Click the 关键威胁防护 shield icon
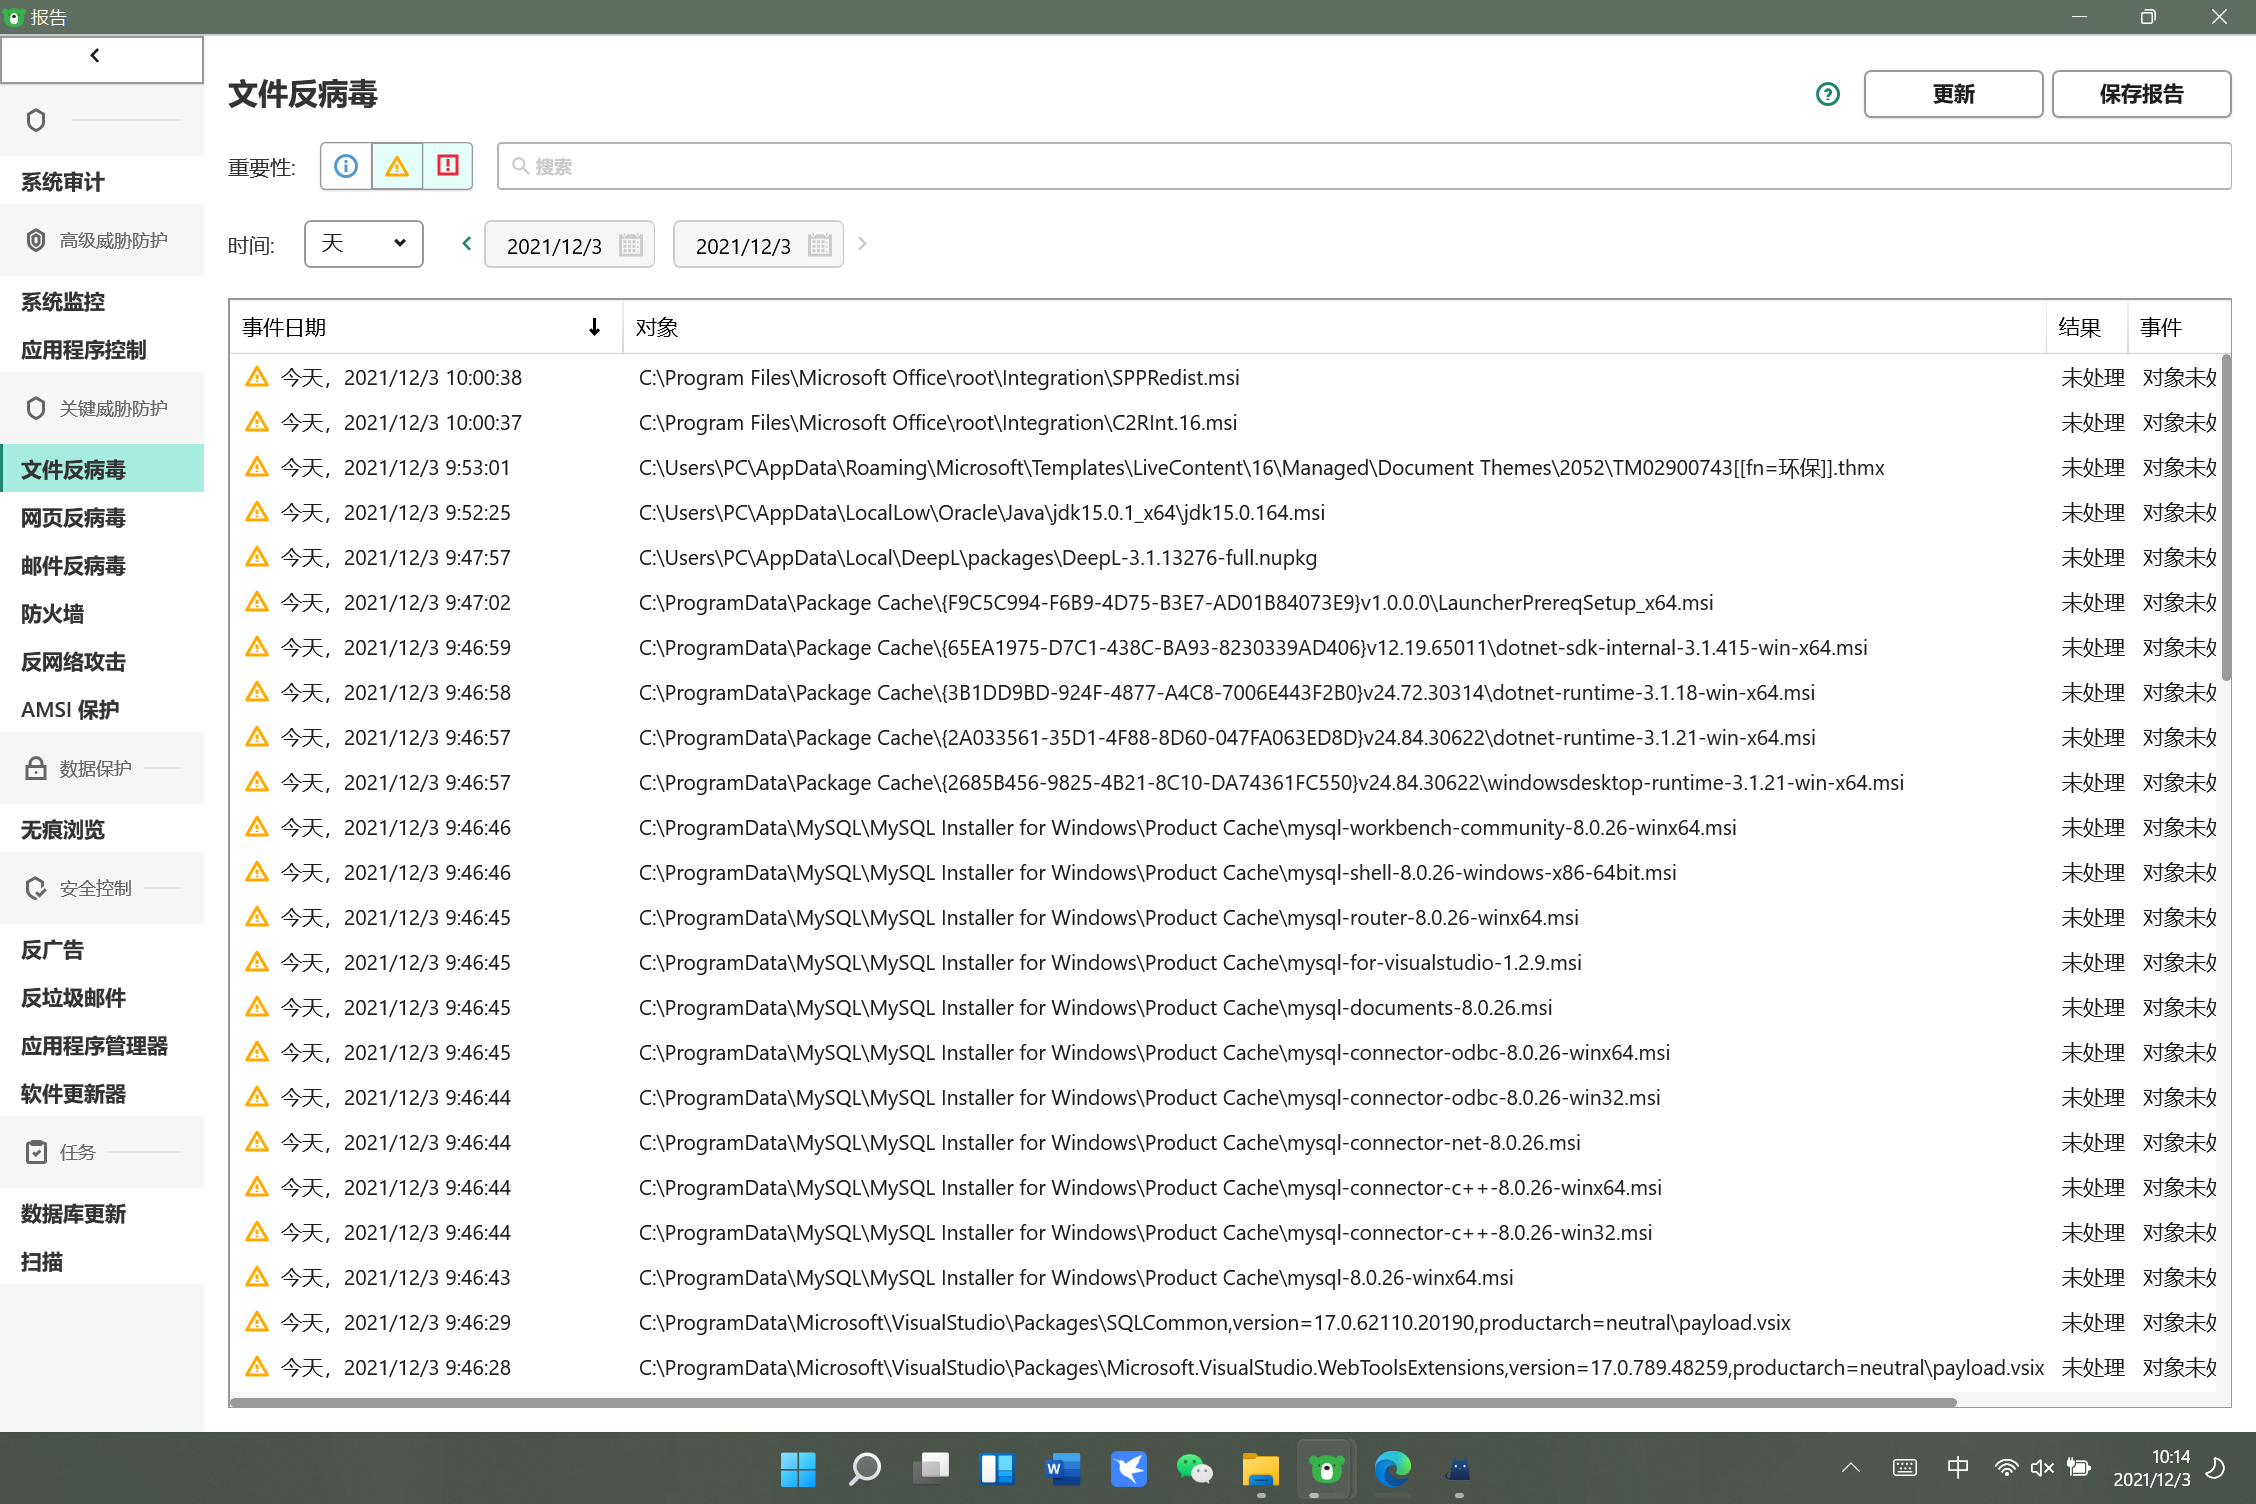The image size is (2256, 1504). (x=36, y=408)
